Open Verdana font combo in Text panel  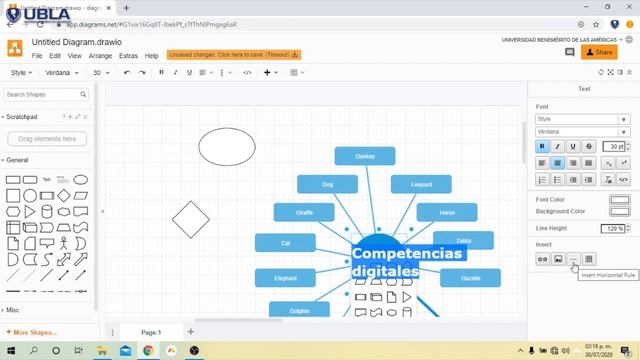(582, 132)
